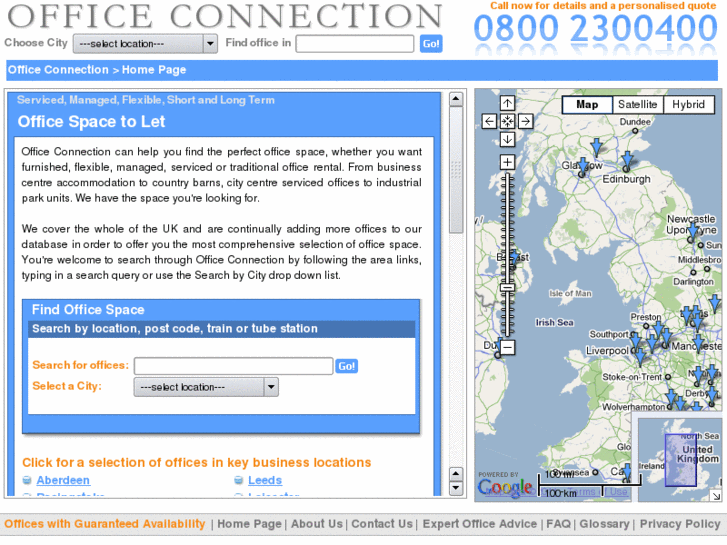Click the scrollbar down arrow at bottom
727x545 pixels.
[456, 487]
